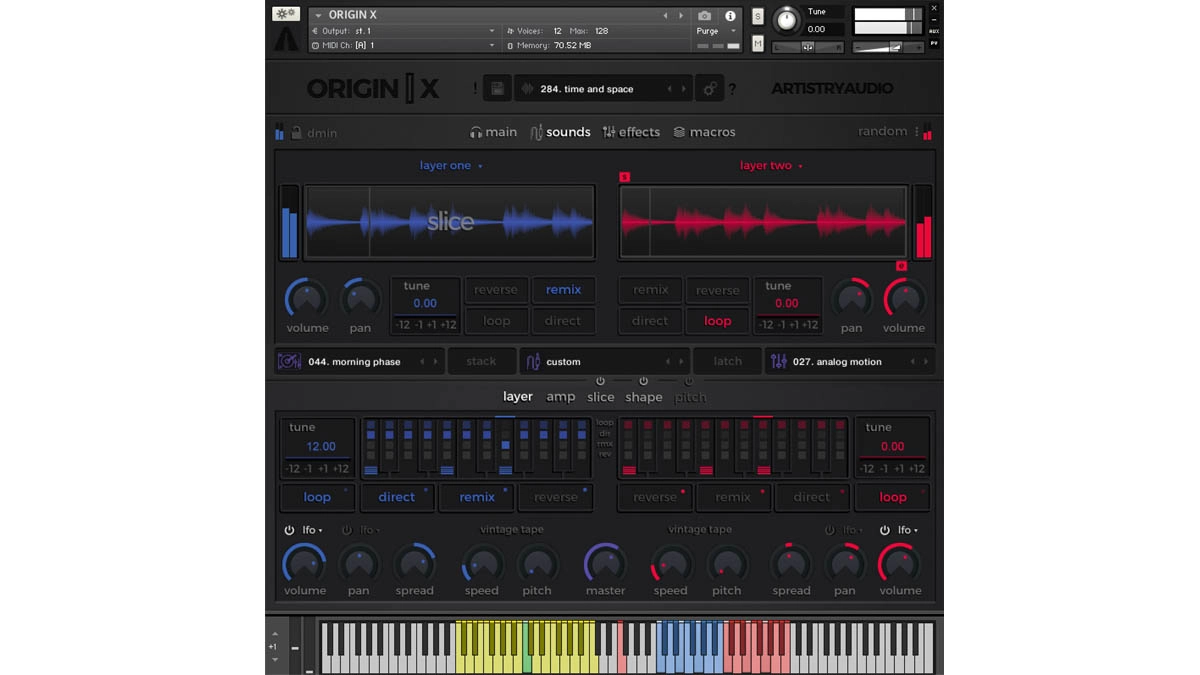Click the 12.00 tune value field

coord(321,447)
